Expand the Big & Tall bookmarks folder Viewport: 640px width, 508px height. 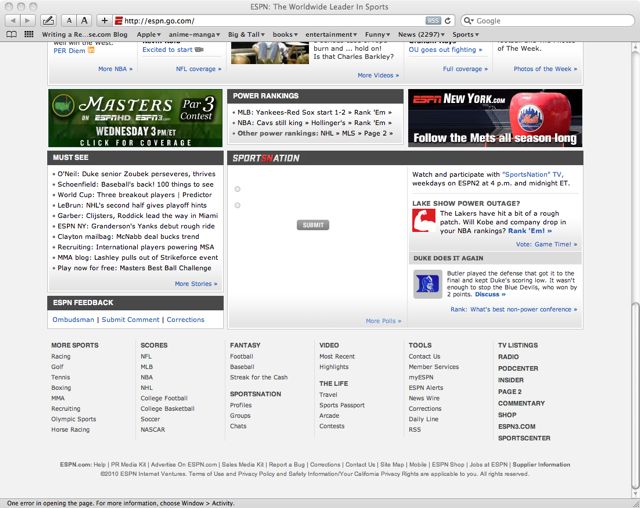click(246, 35)
